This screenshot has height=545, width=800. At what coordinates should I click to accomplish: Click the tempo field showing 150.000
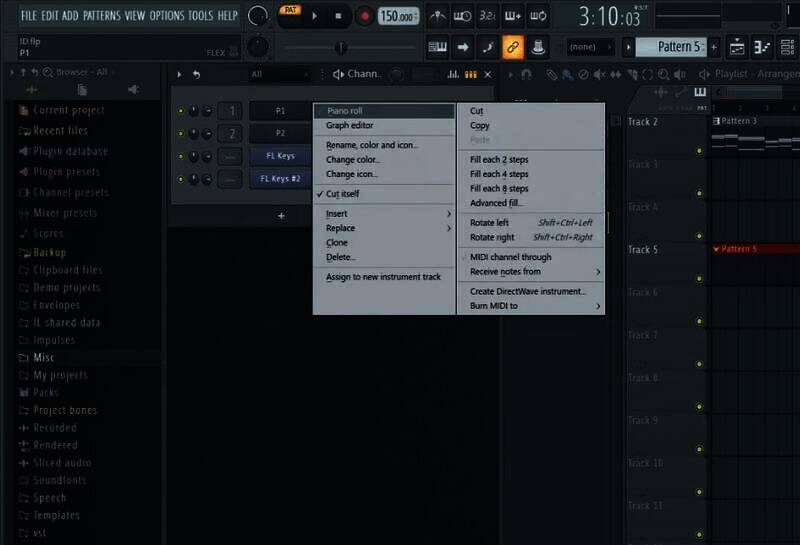(x=398, y=16)
